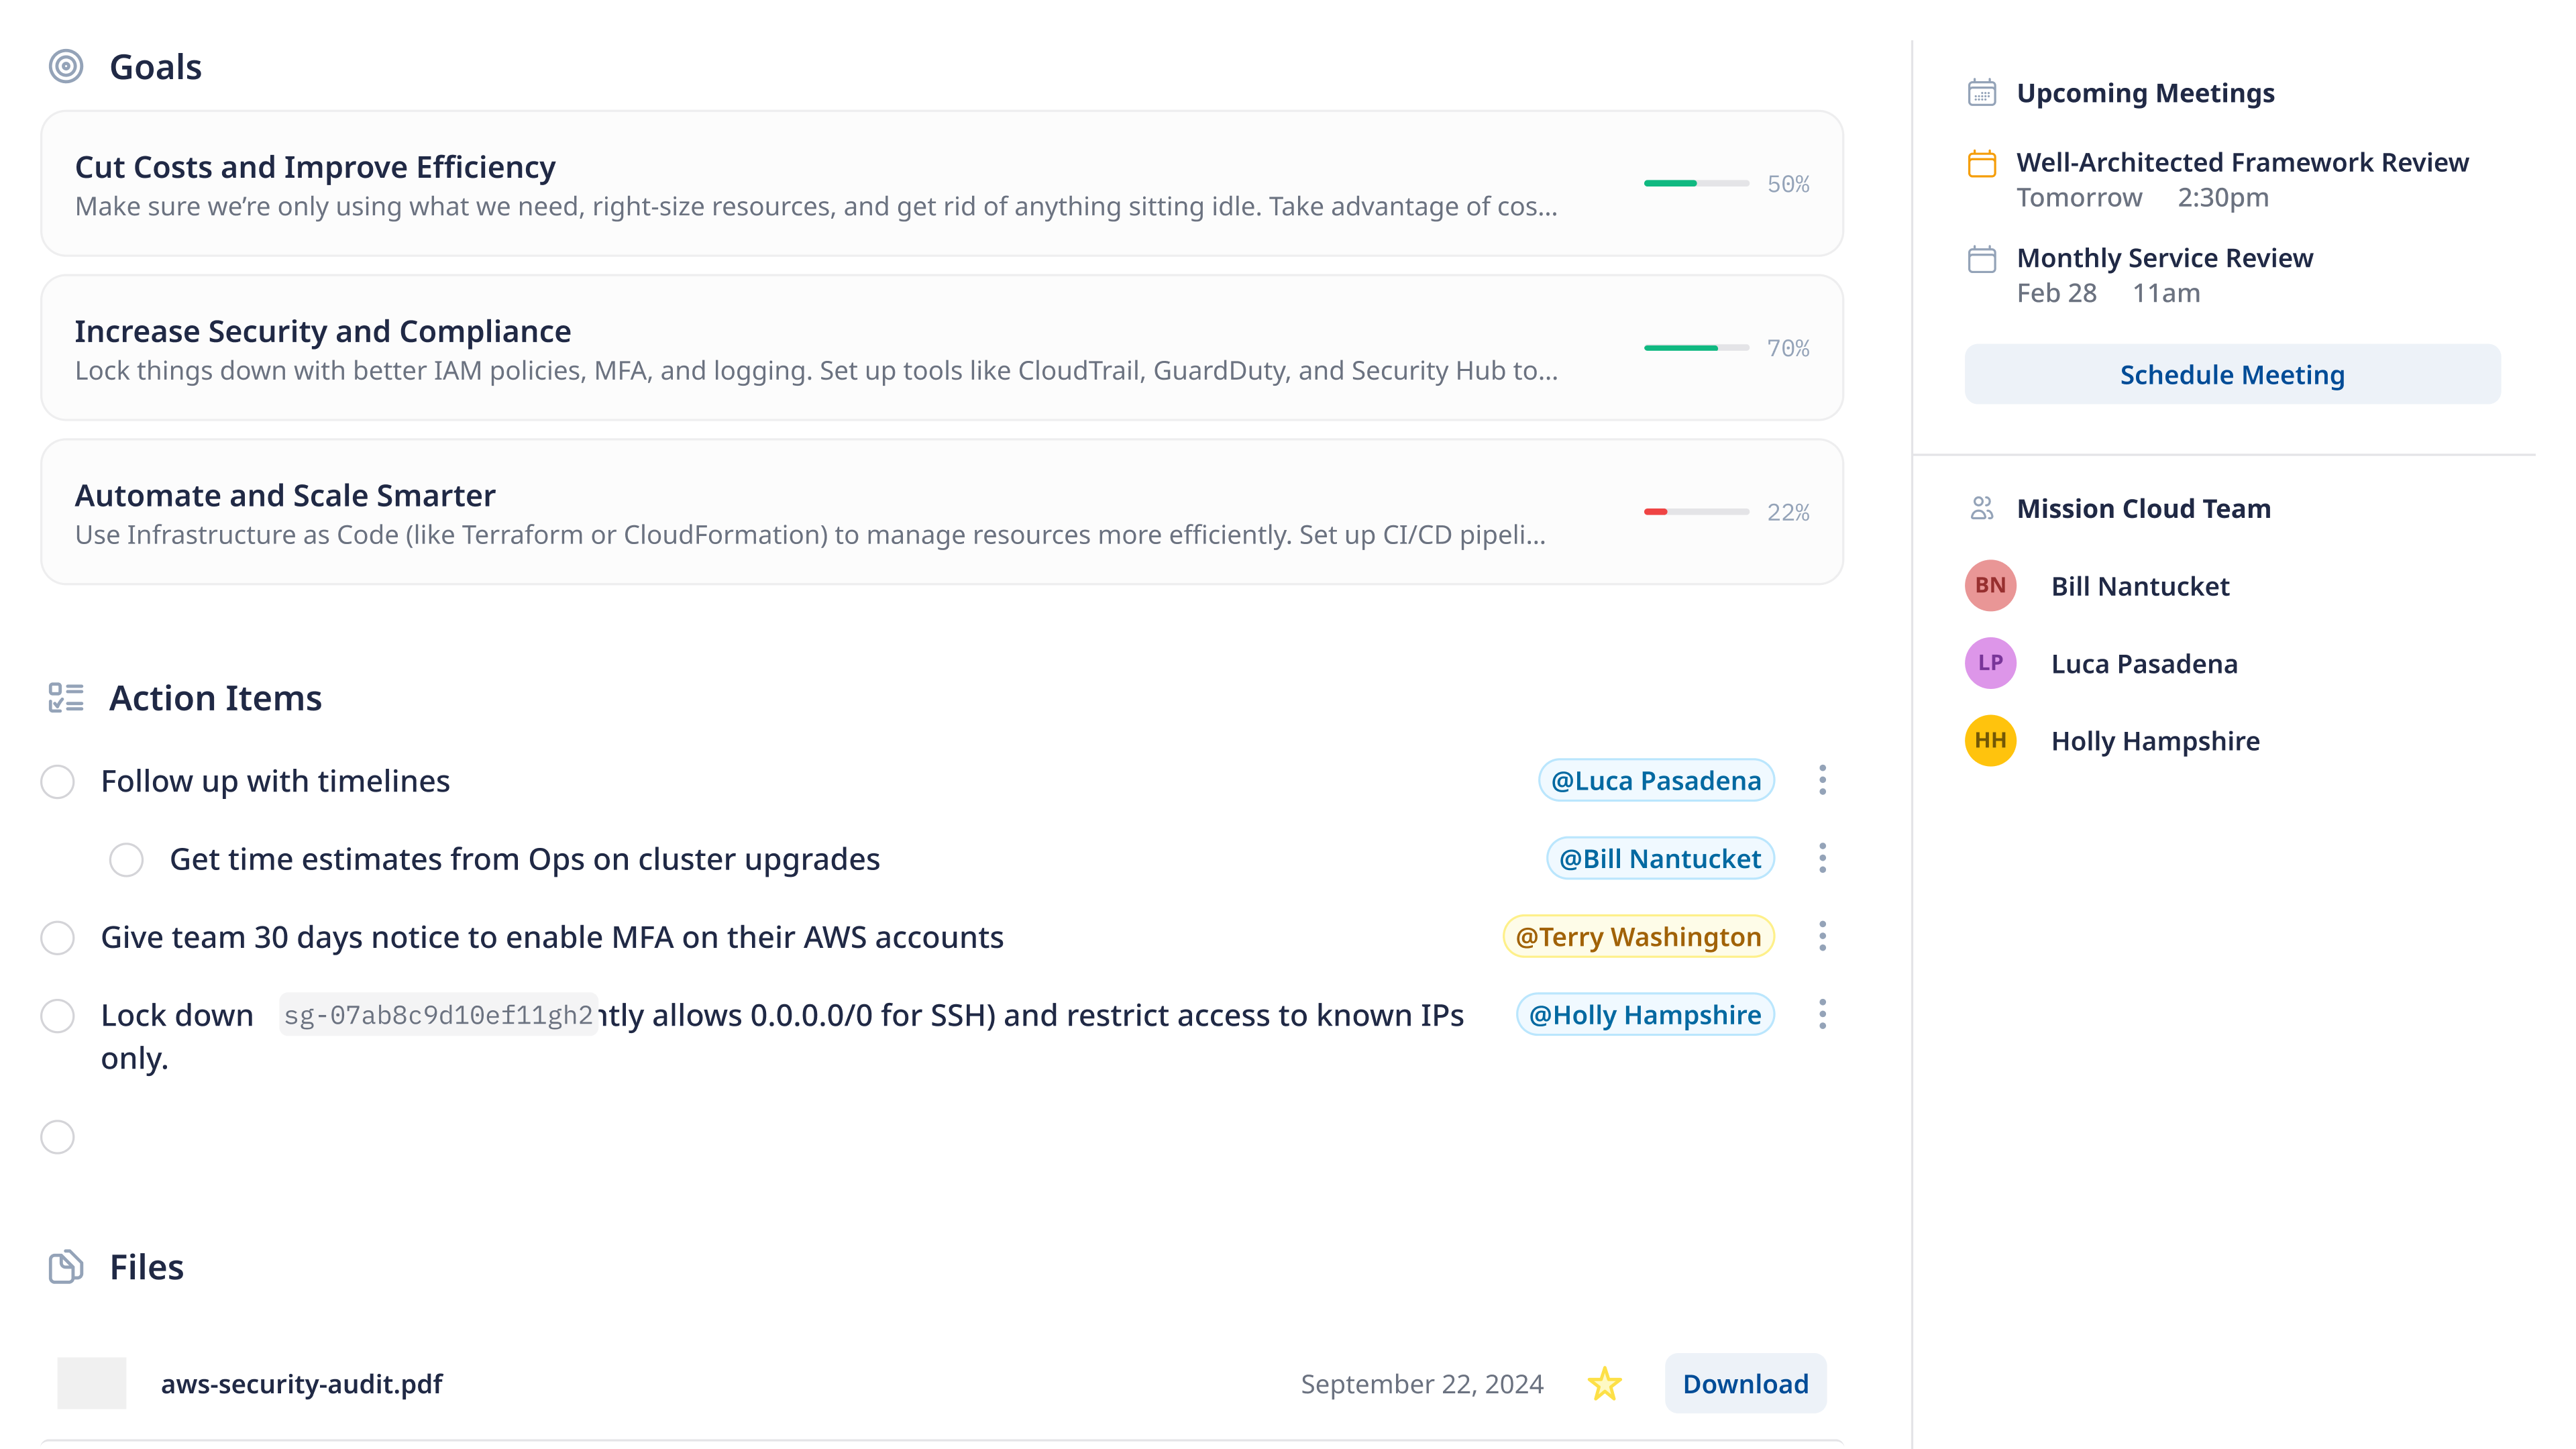
Task: Click the Files section icon
Action: 66,1267
